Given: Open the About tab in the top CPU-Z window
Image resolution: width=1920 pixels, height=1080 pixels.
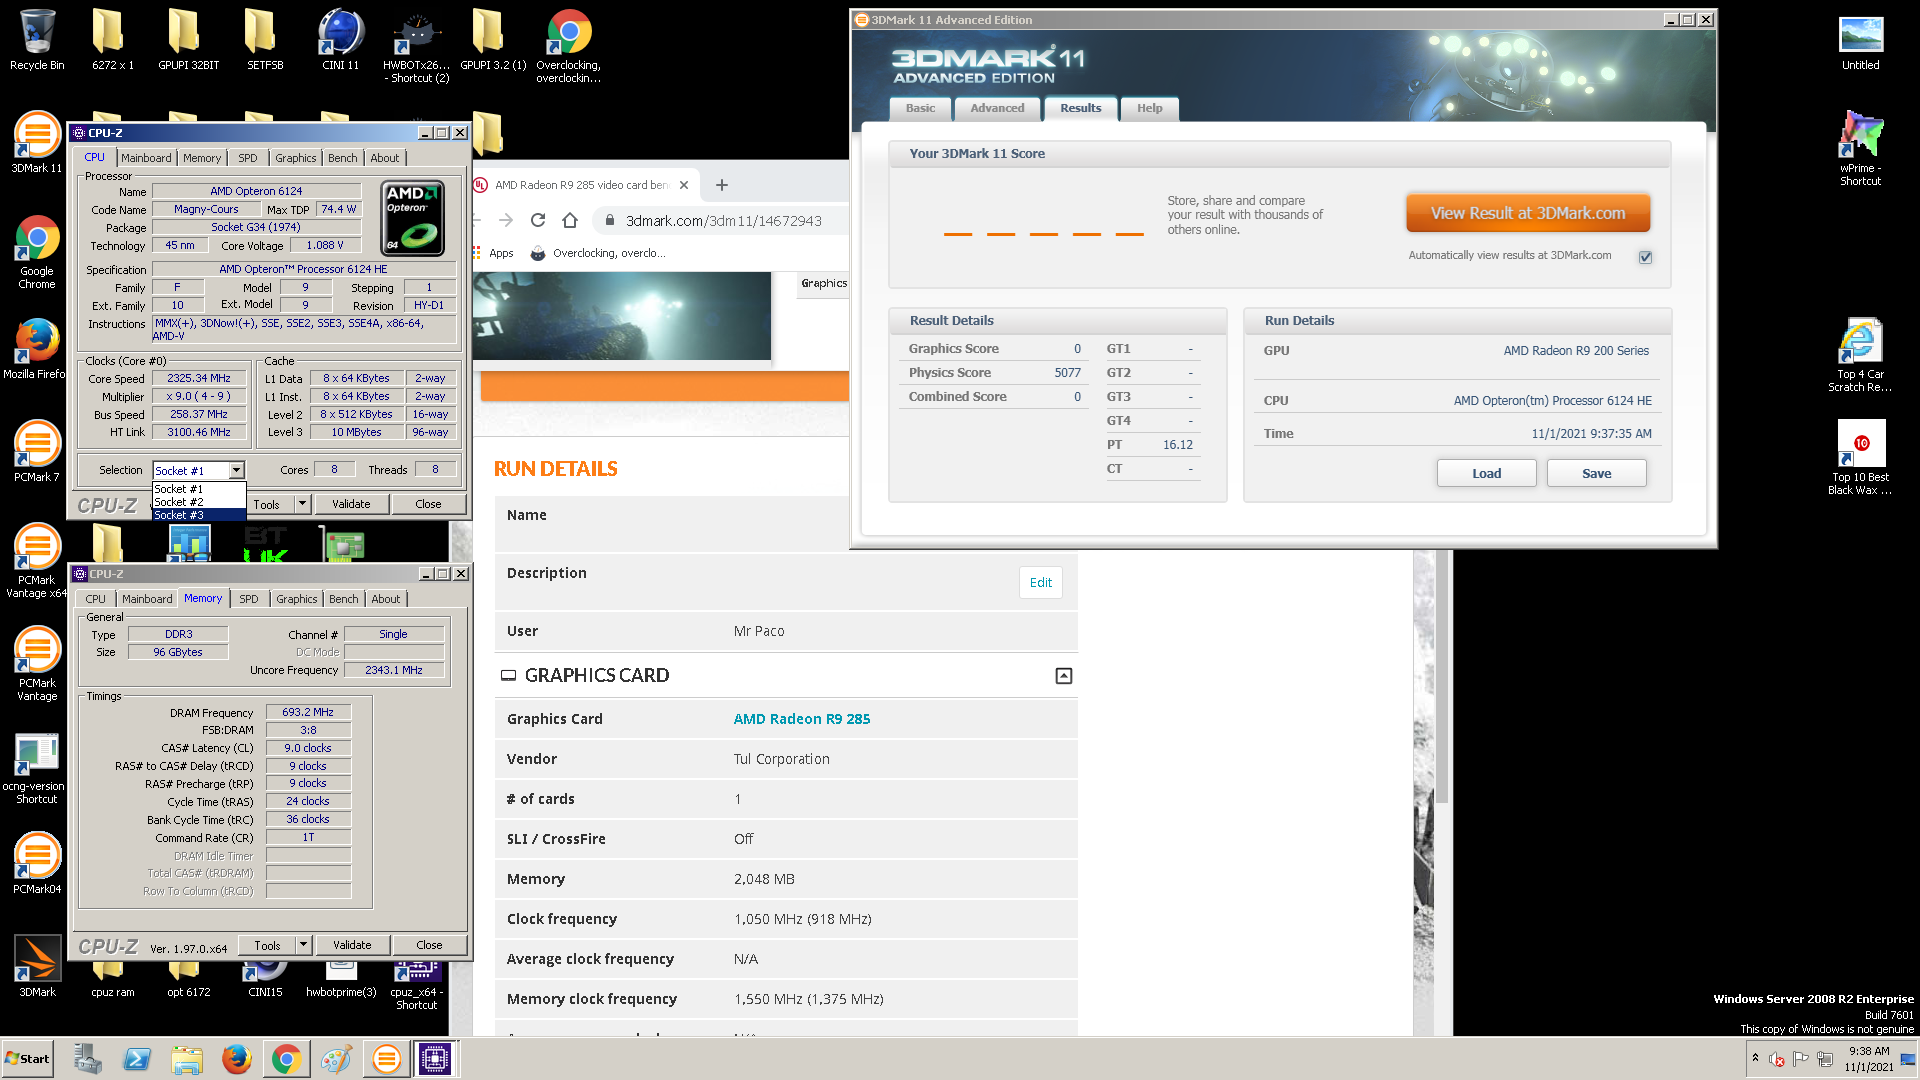Looking at the screenshot, I should 385,158.
